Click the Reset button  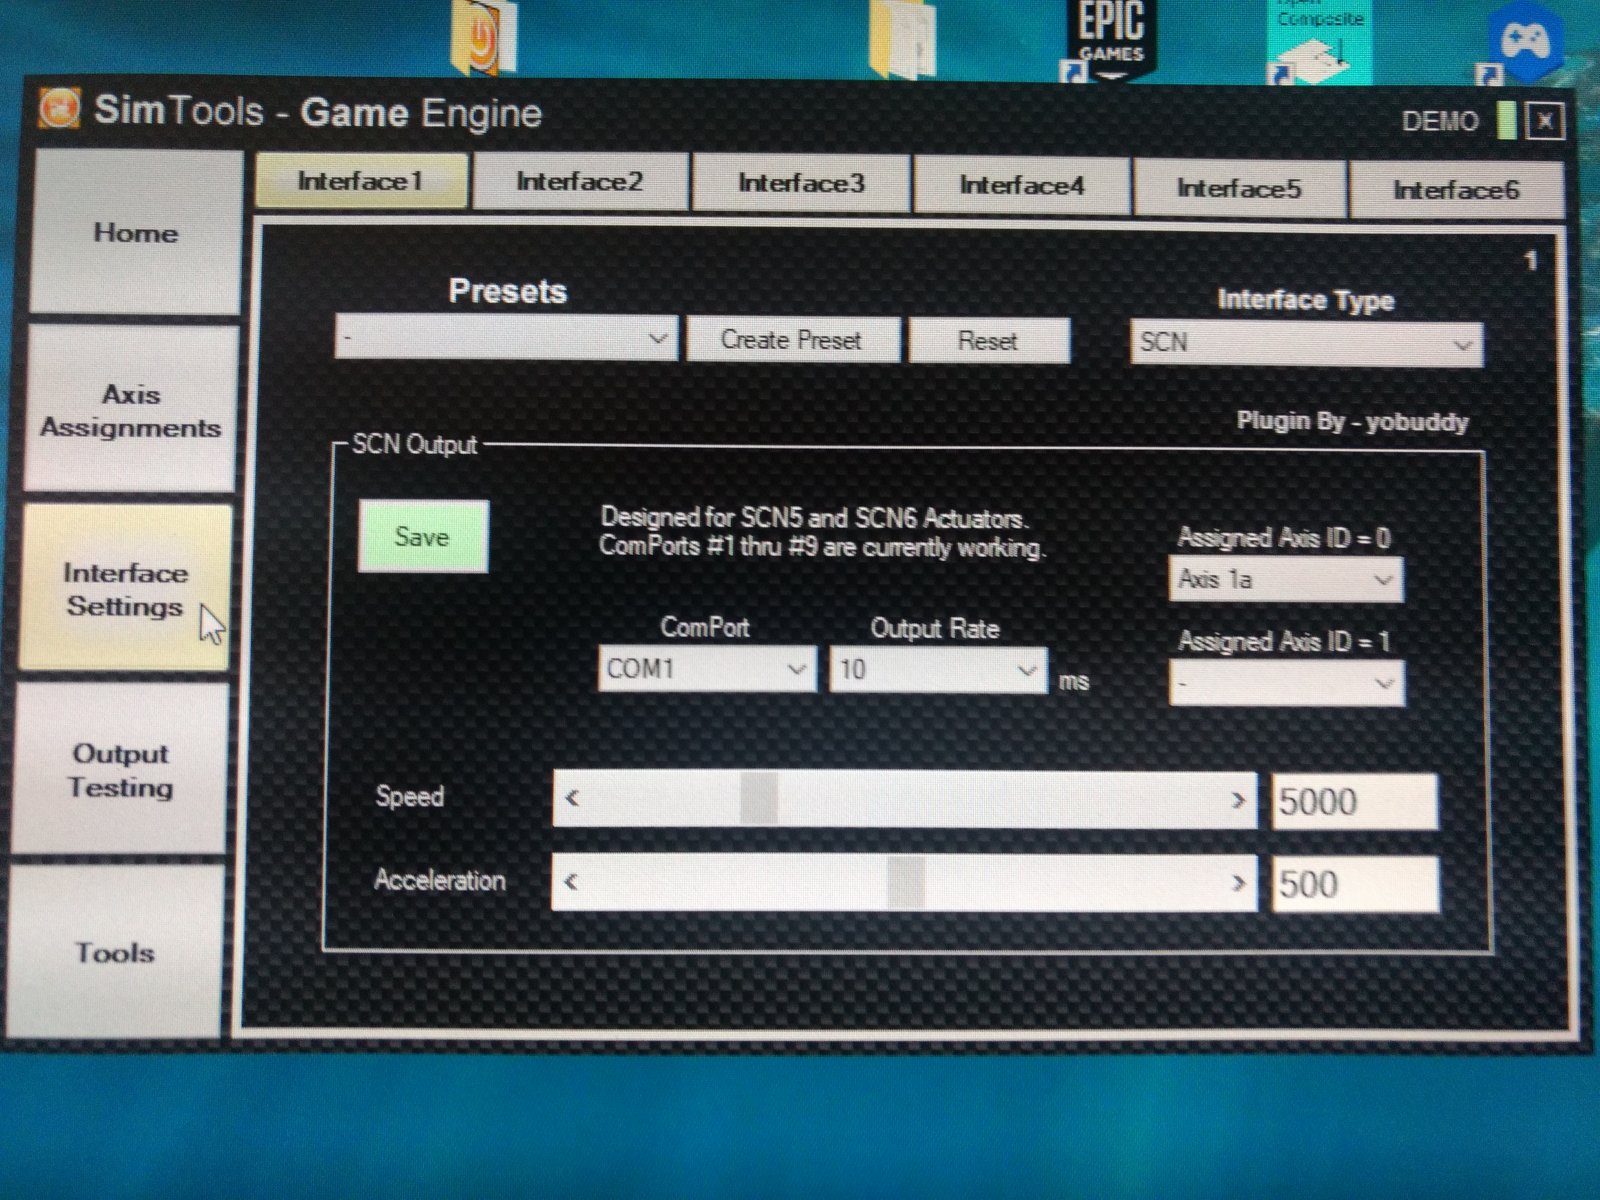[988, 341]
